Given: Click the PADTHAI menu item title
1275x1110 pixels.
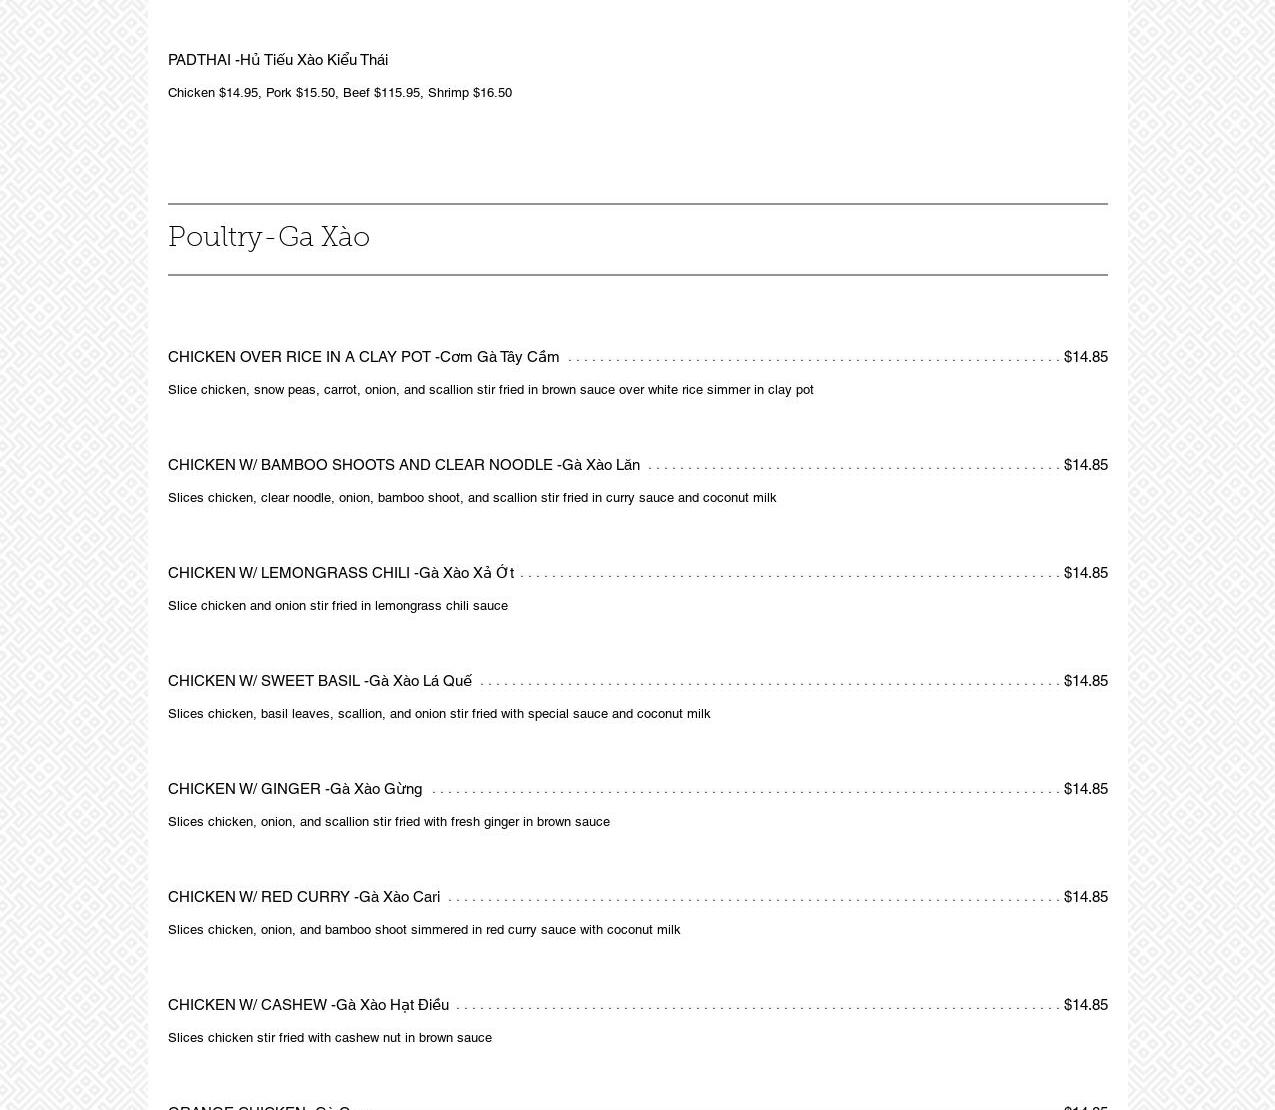Looking at the screenshot, I should click(278, 60).
